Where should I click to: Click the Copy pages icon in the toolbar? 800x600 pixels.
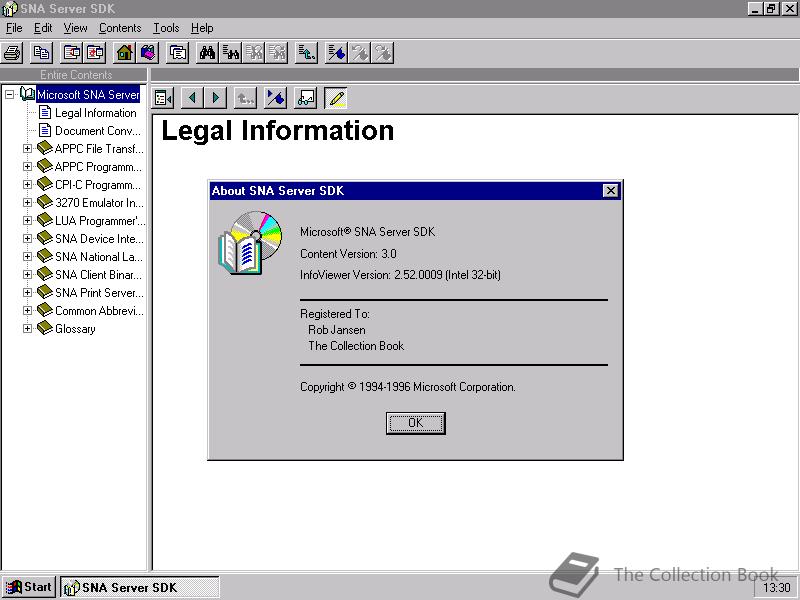click(x=41, y=53)
